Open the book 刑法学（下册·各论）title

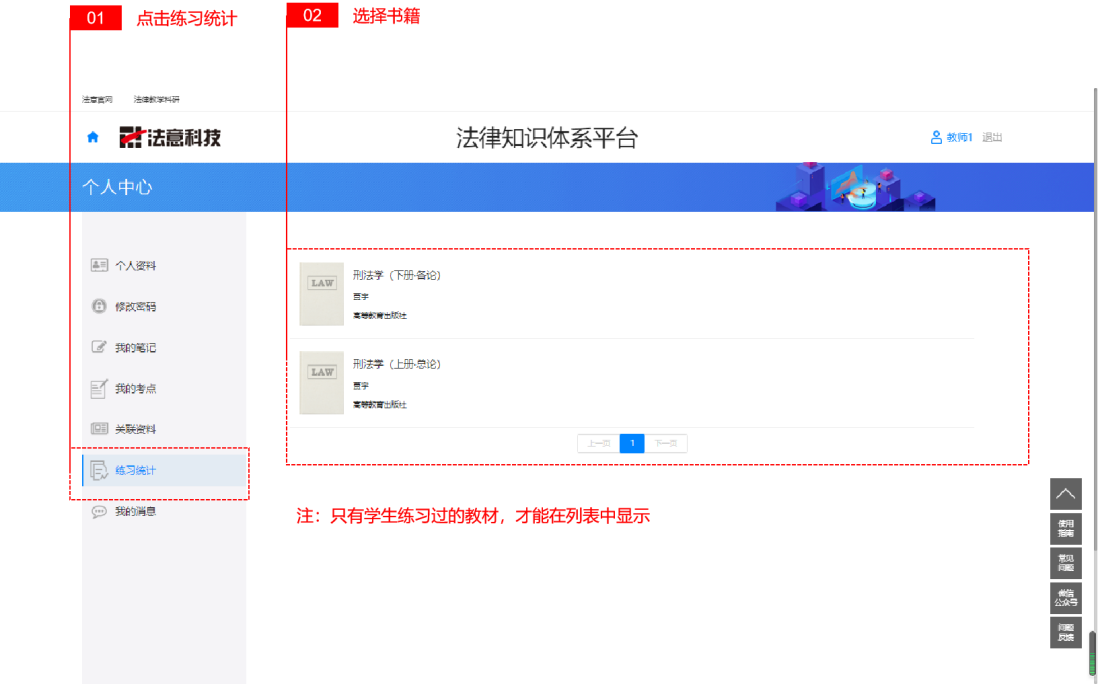pyautogui.click(x=397, y=276)
